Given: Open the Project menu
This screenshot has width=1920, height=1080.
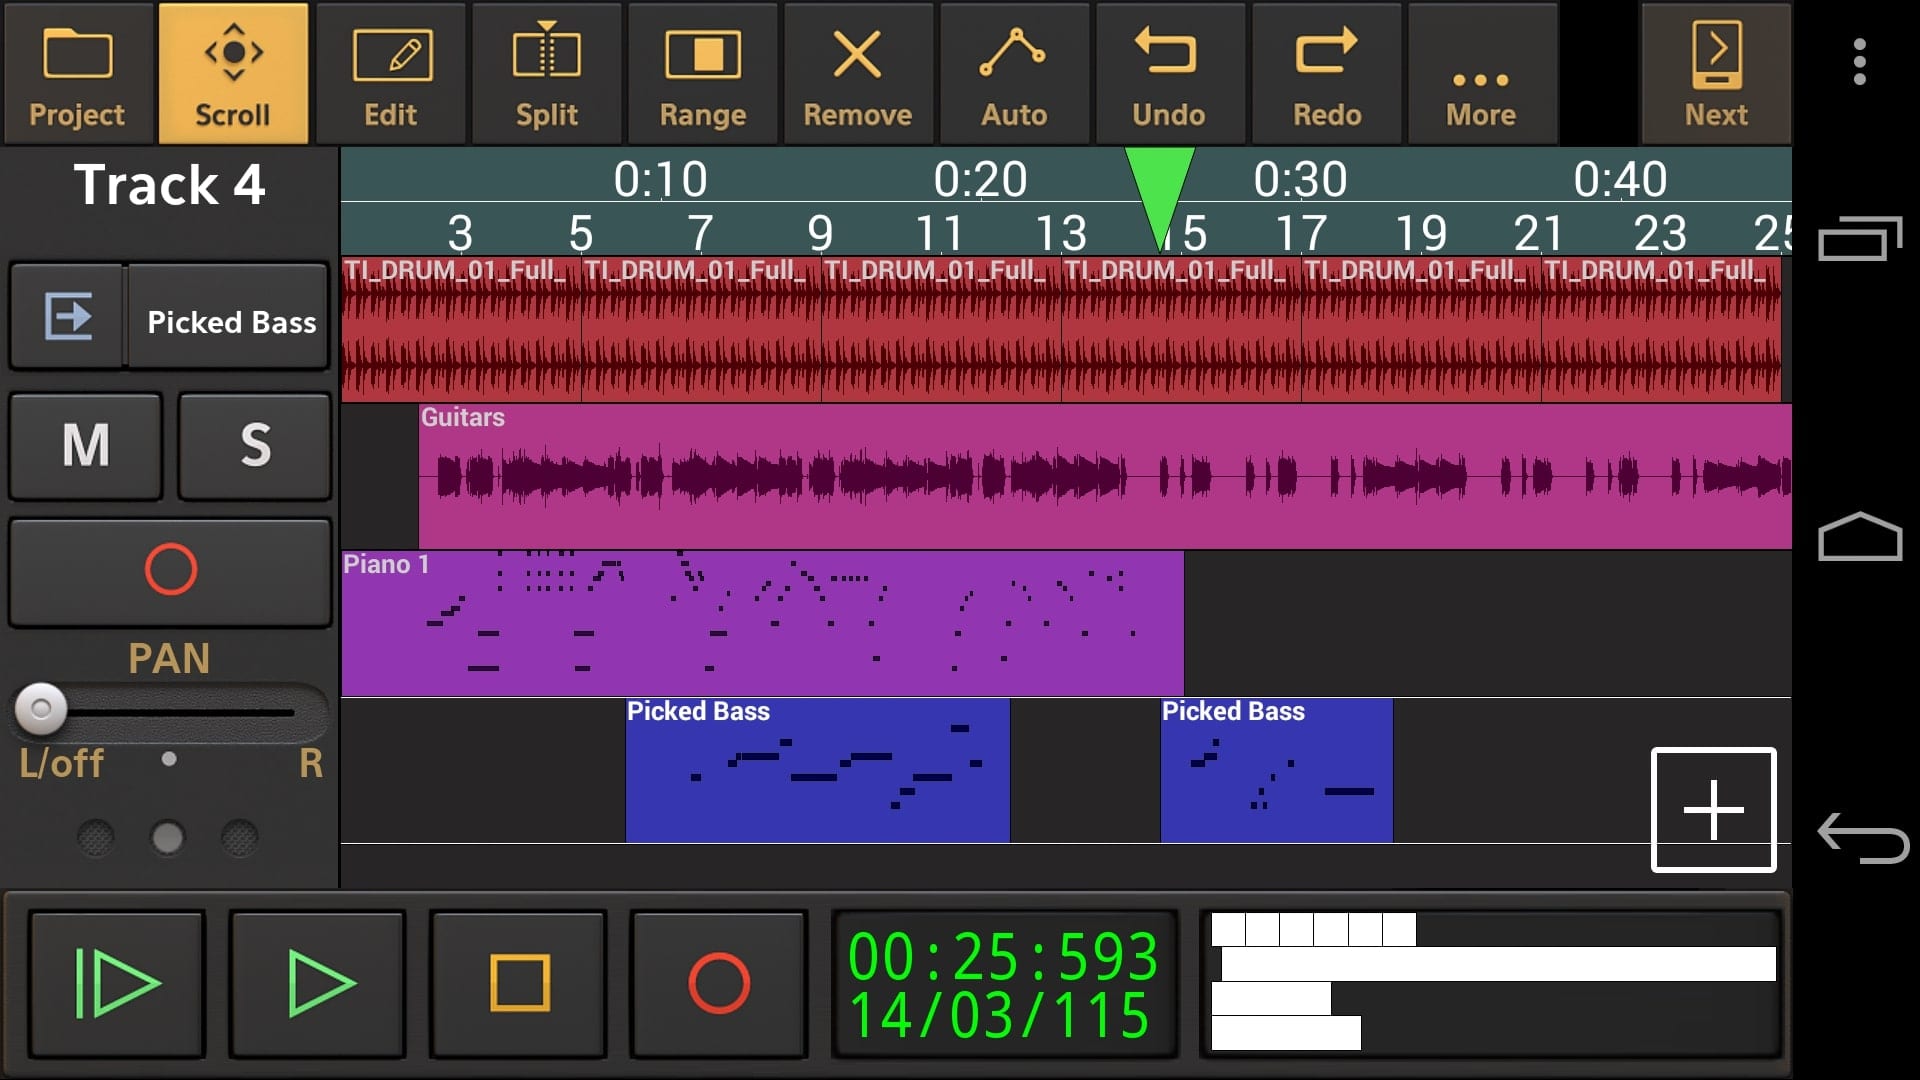Looking at the screenshot, I should 76,75.
